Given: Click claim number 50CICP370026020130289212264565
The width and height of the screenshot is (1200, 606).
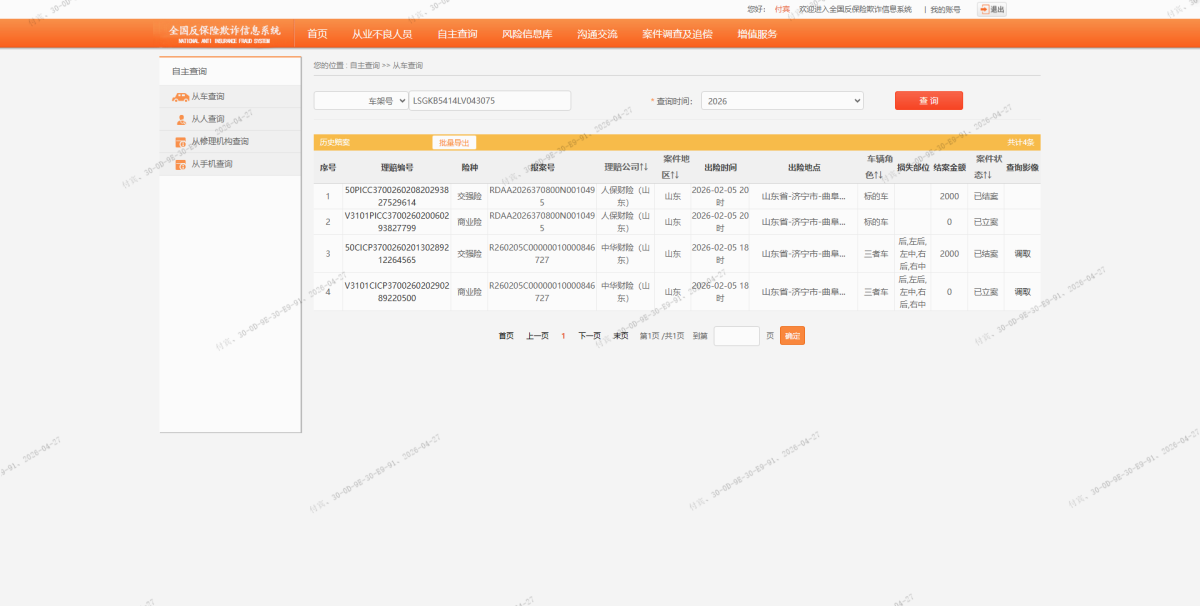Looking at the screenshot, I should 397,254.
